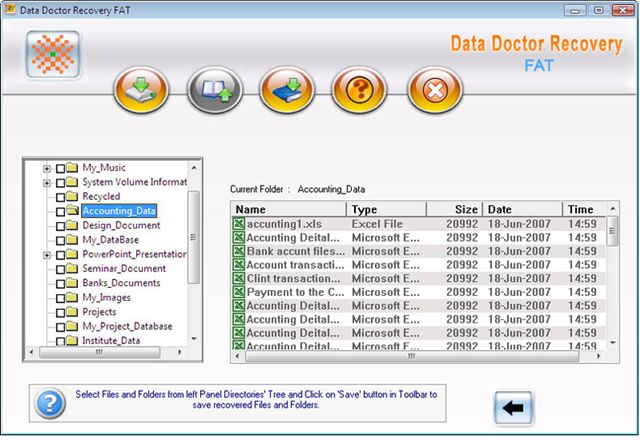
Task: Sort the file list by Name column
Action: point(289,209)
